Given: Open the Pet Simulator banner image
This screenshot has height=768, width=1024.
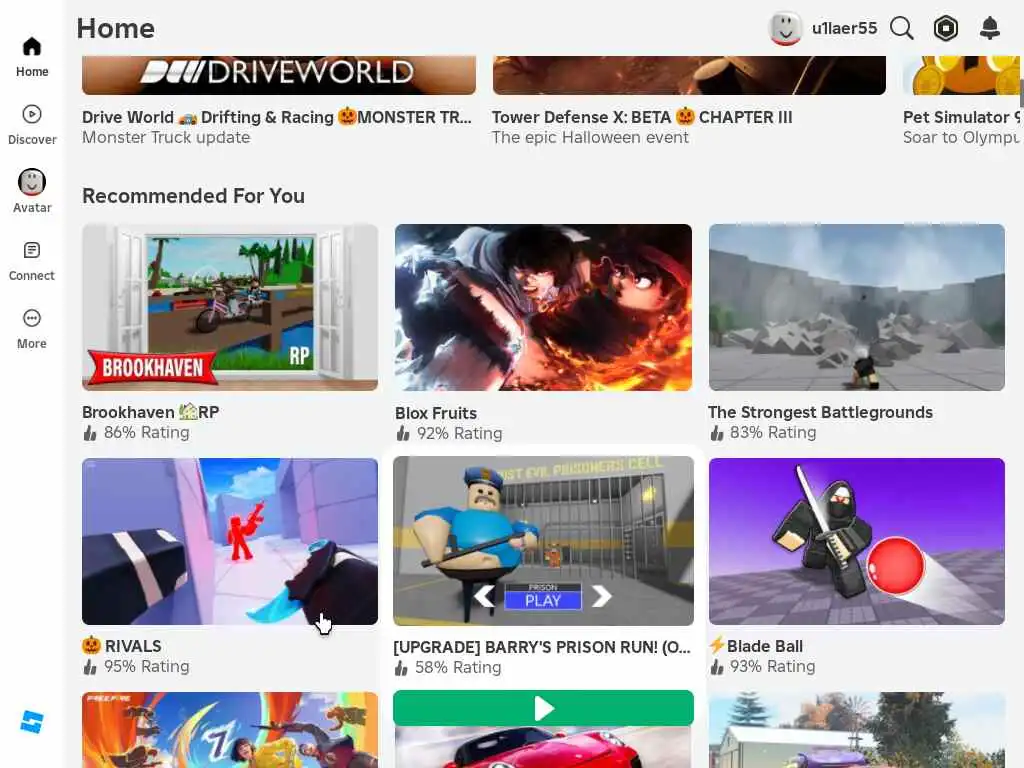Looking at the screenshot, I should pyautogui.click(x=961, y=75).
